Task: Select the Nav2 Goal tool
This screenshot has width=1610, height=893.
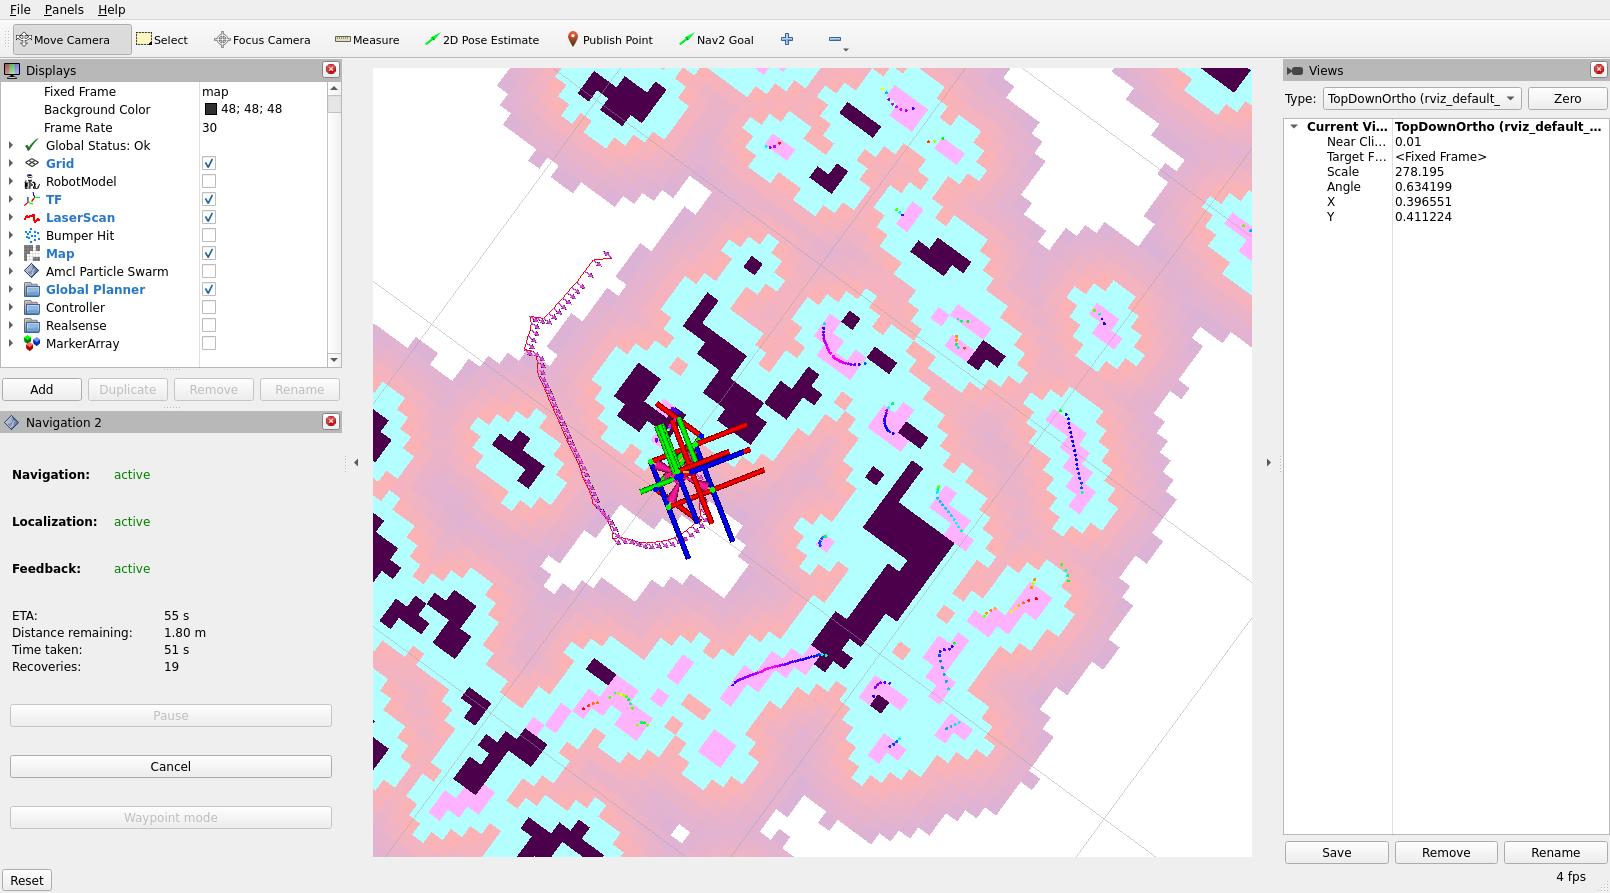Action: click(x=716, y=40)
